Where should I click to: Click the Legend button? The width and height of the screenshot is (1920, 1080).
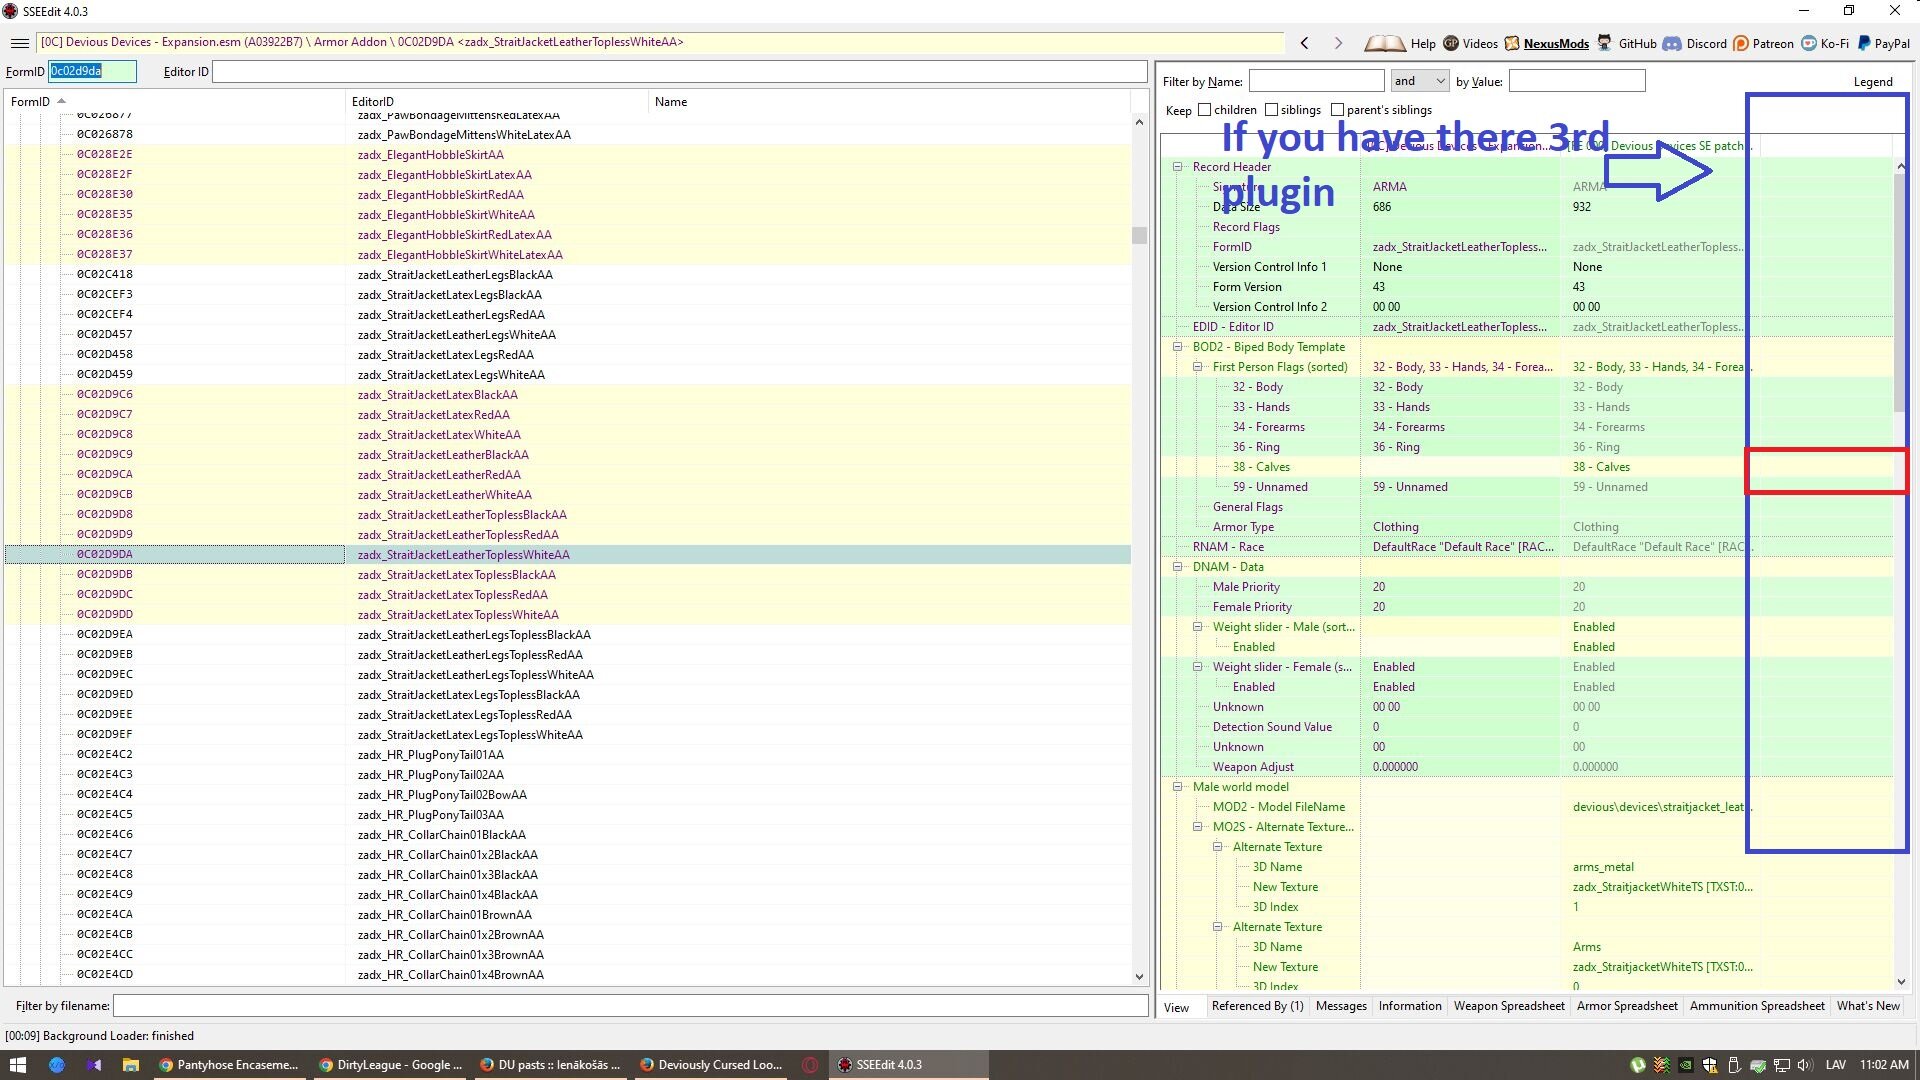click(1872, 82)
